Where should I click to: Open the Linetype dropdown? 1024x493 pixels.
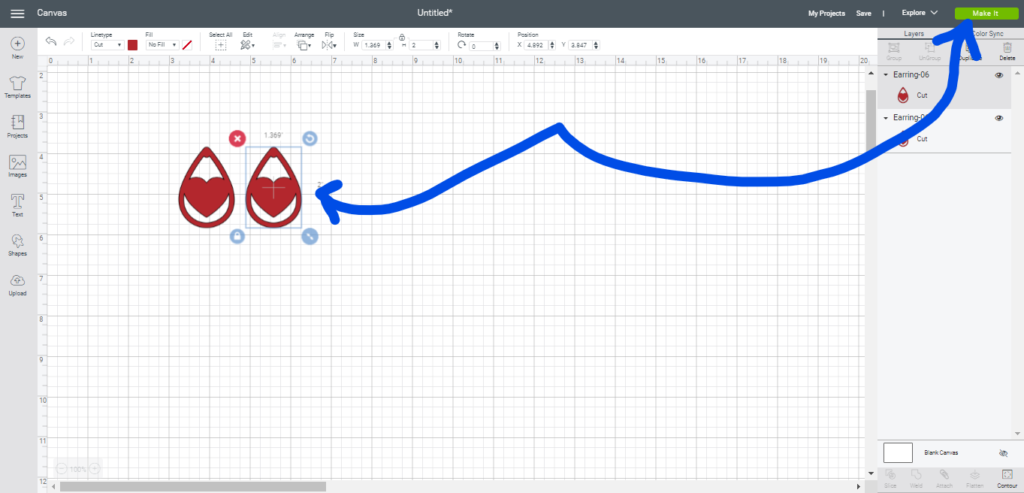point(107,45)
